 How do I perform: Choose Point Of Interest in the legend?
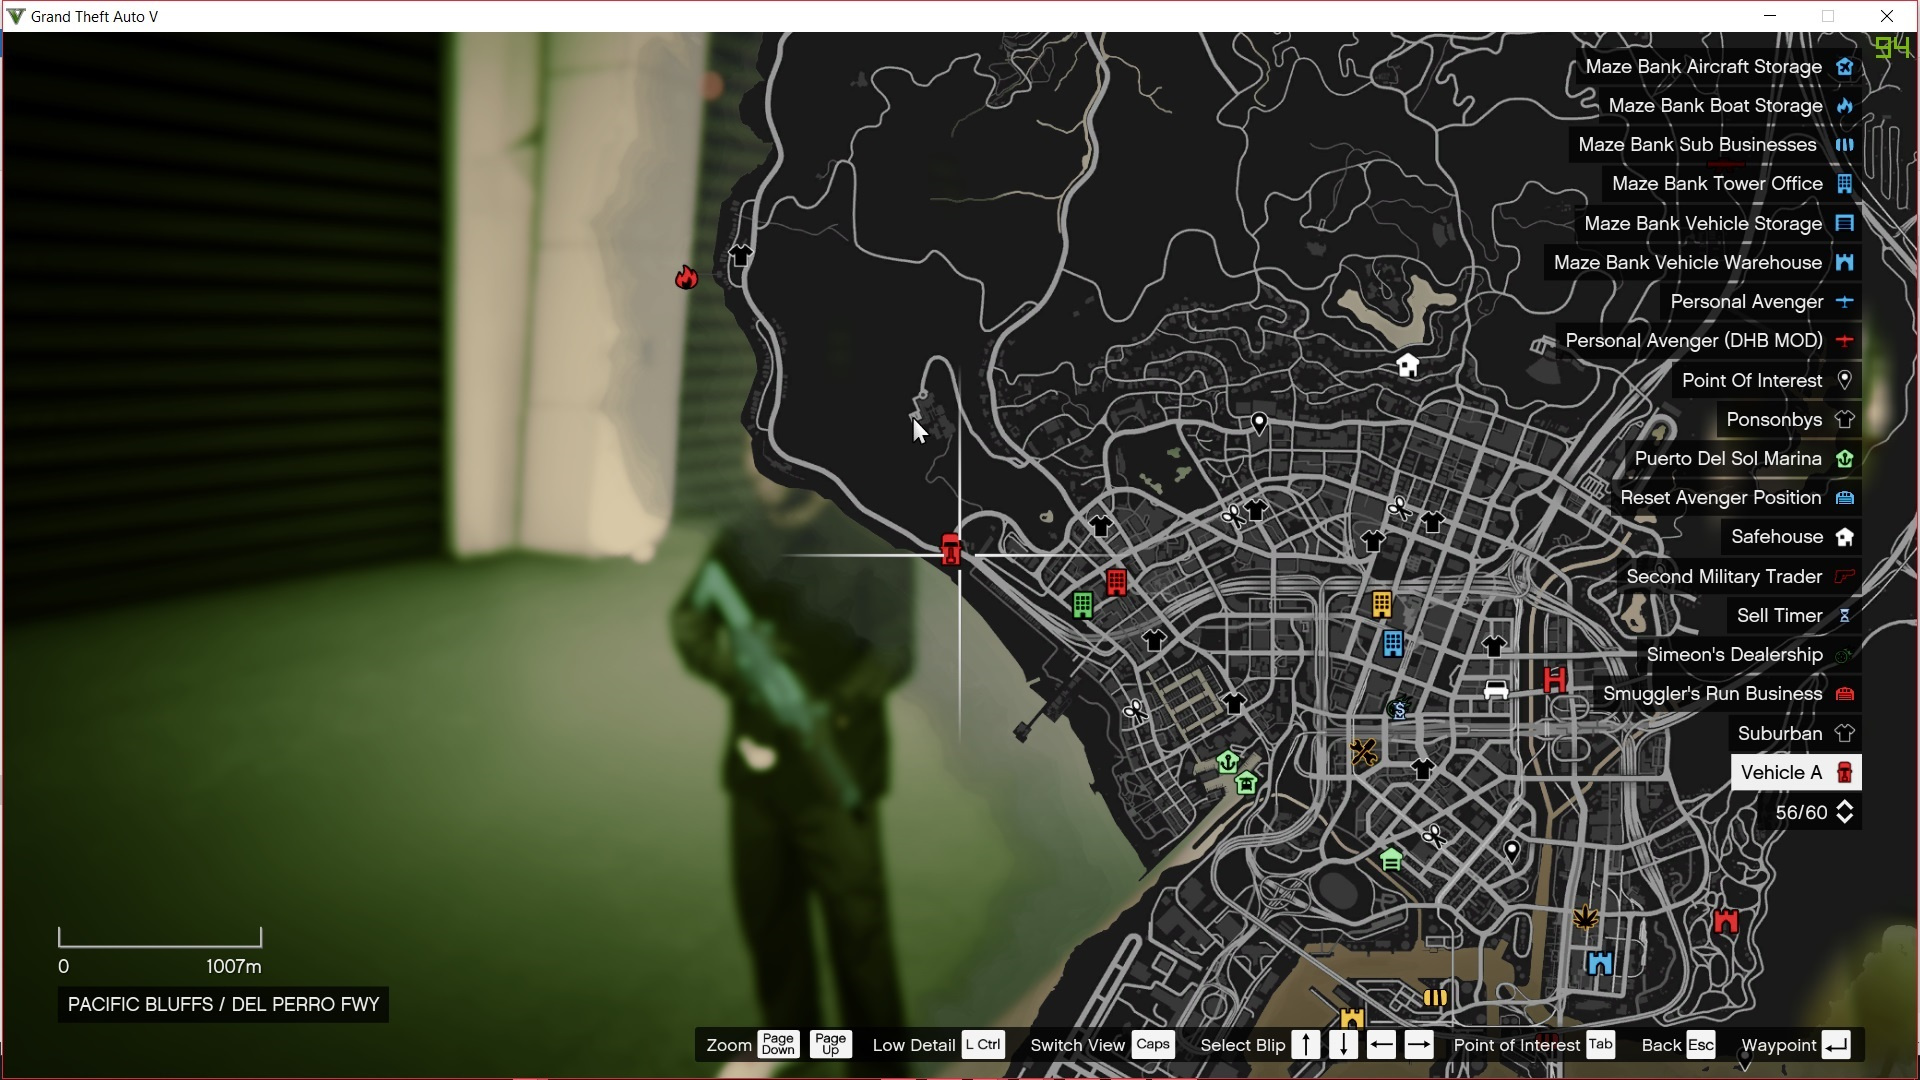(1767, 381)
